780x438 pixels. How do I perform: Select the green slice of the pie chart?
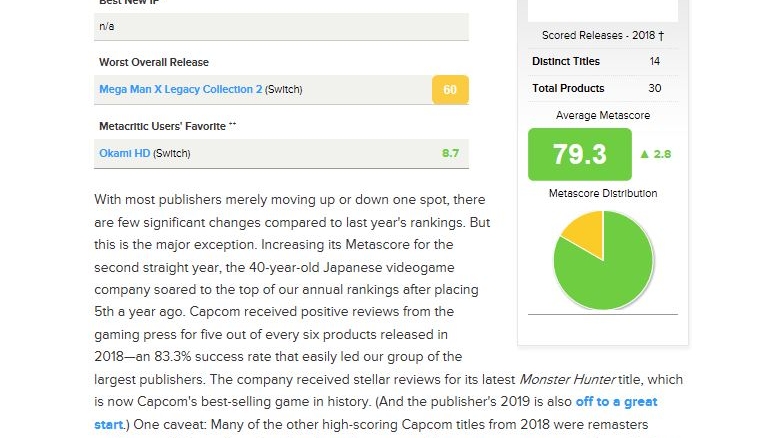point(610,270)
